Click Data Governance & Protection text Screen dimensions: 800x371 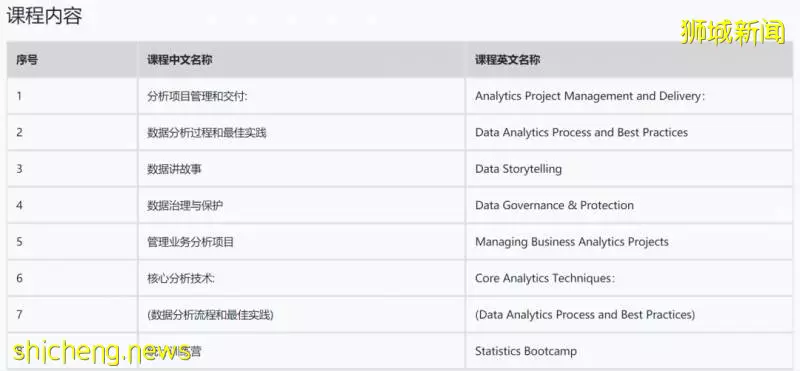point(554,206)
